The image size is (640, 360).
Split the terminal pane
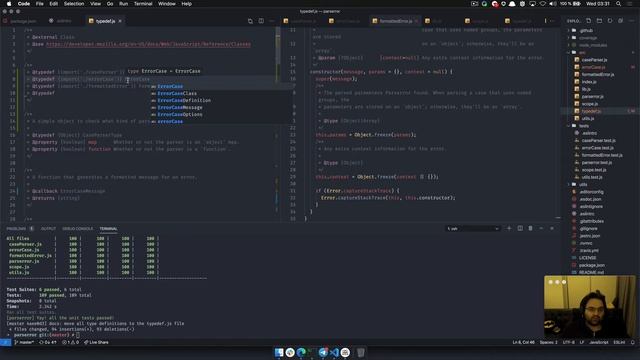click(520, 229)
